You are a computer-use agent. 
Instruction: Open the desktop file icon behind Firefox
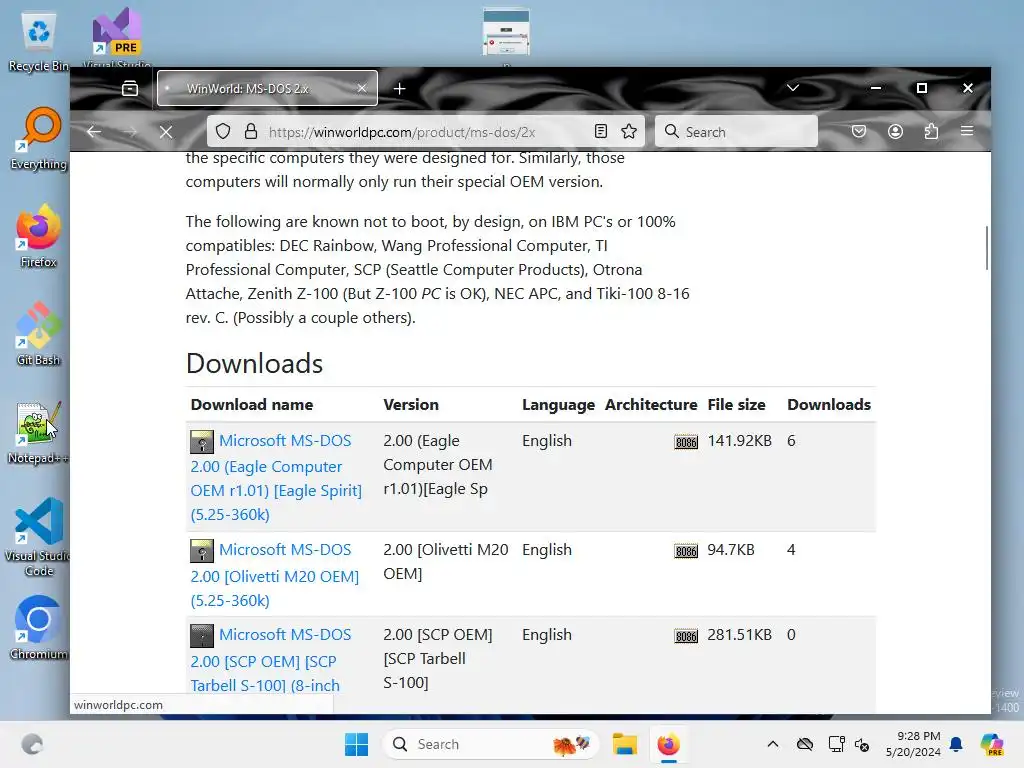click(506, 33)
